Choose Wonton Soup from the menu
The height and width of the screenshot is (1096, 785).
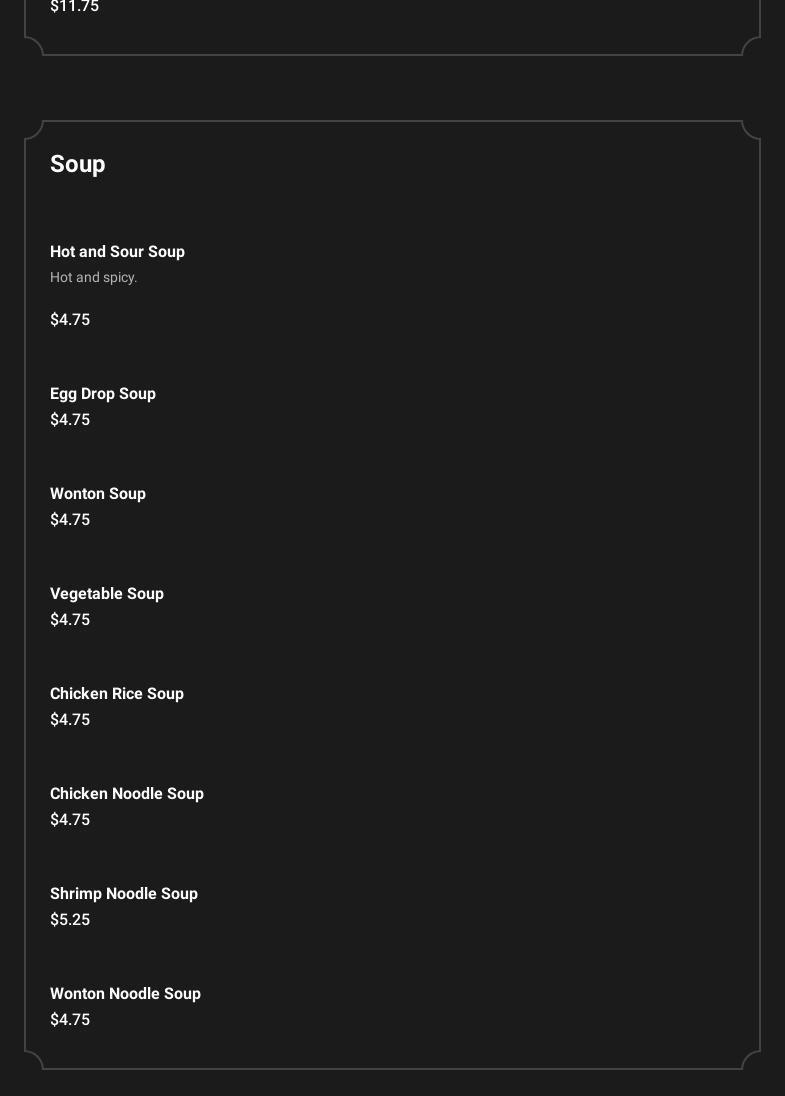pos(98,494)
